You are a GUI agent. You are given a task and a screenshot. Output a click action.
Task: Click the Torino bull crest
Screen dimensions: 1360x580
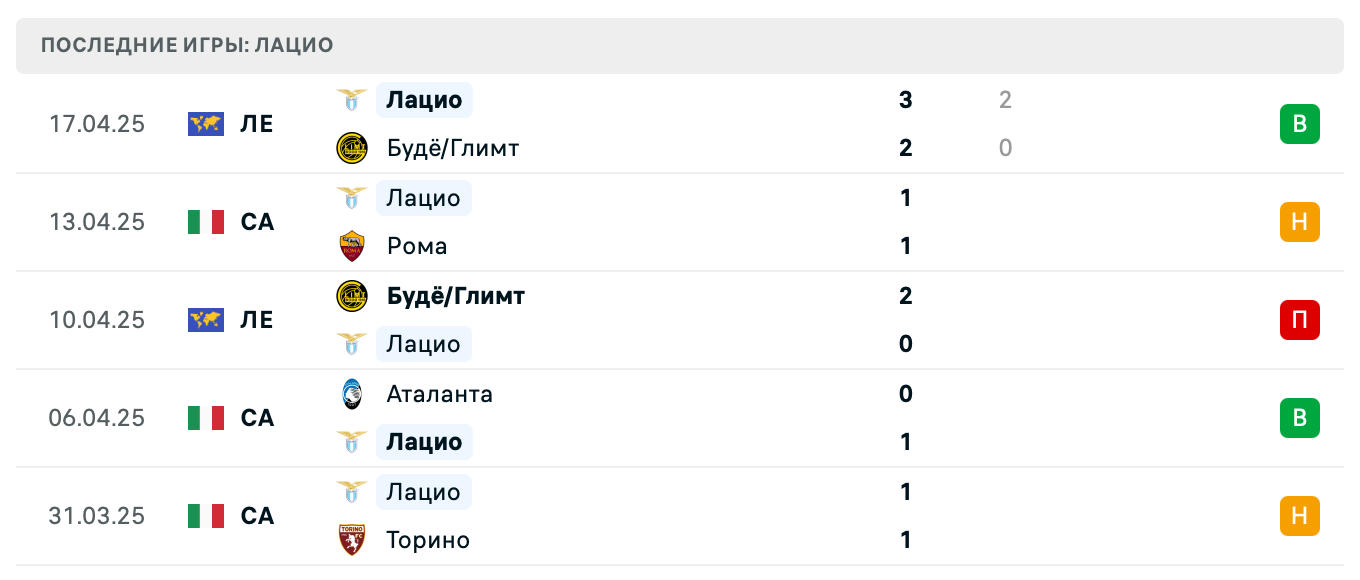352,540
